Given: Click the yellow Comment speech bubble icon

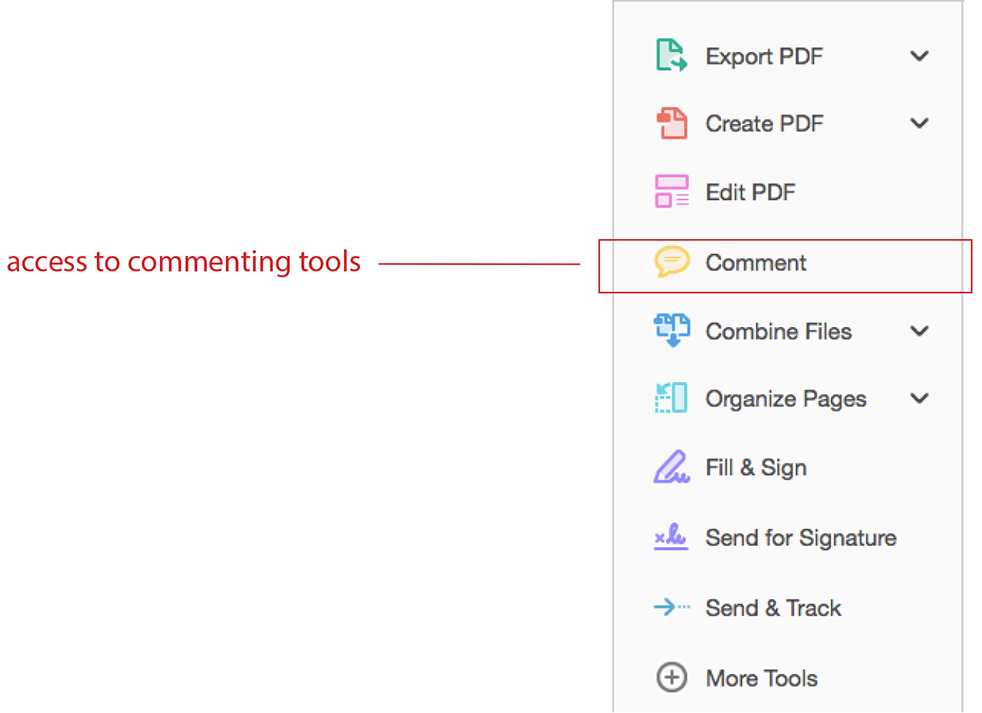Looking at the screenshot, I should click(x=671, y=262).
